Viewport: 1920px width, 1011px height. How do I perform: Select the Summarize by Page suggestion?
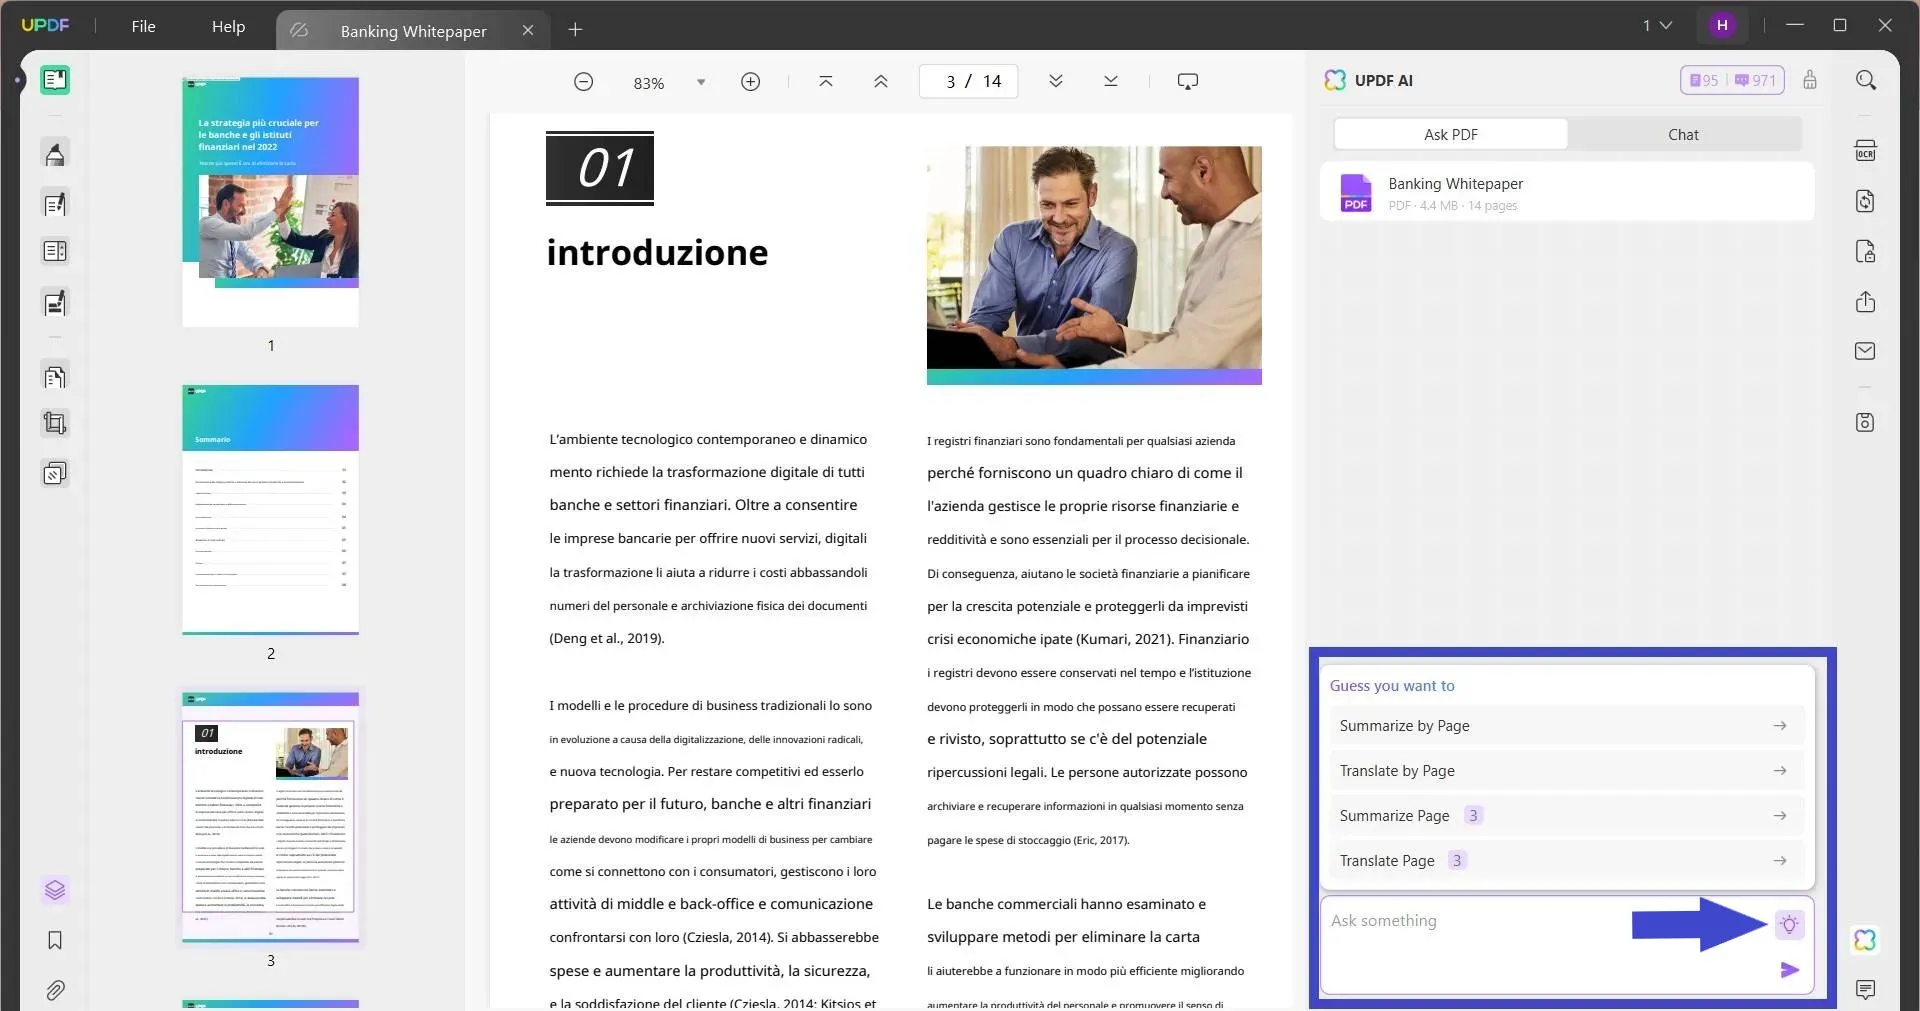(x=1565, y=725)
